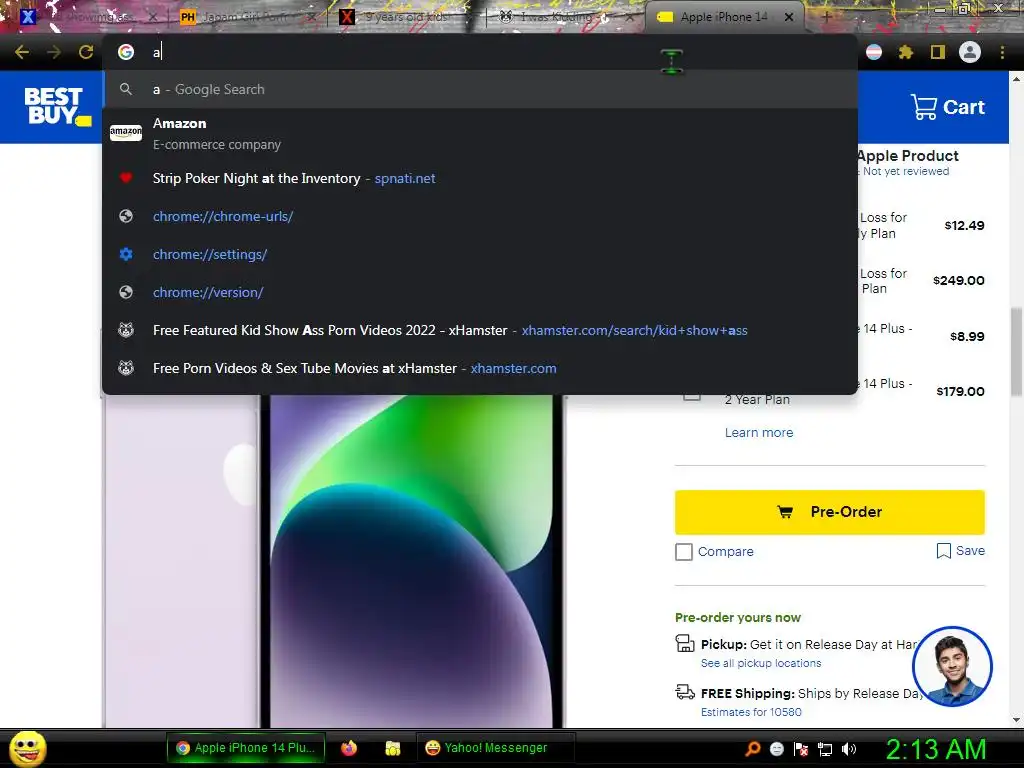Select the Chrome 'Apple iPhone 14 Plu...' taskbar item
Image resolution: width=1024 pixels, height=768 pixels.
point(248,748)
